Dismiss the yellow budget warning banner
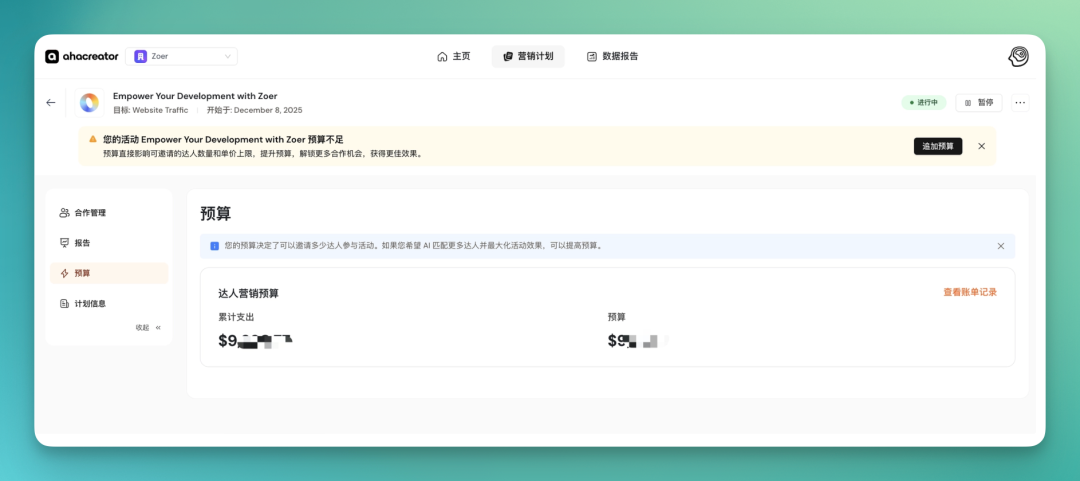1080x481 pixels. [x=982, y=146]
